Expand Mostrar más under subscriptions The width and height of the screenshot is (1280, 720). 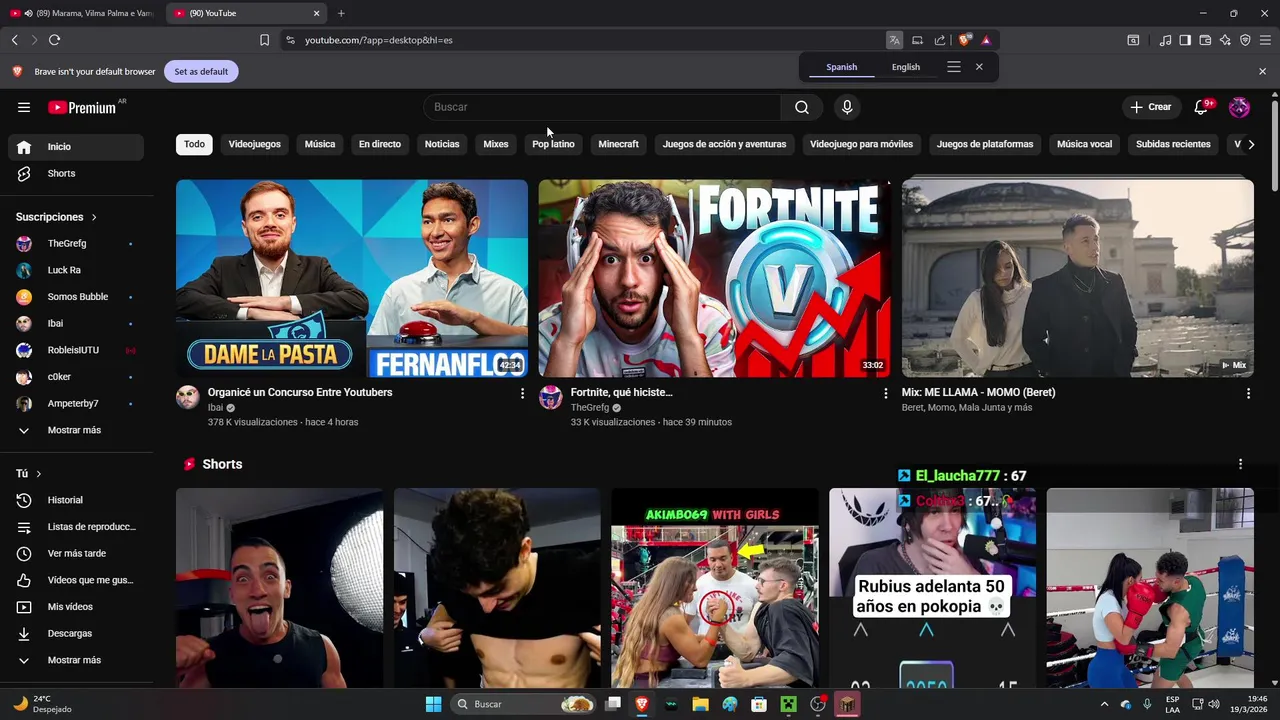[76, 430]
